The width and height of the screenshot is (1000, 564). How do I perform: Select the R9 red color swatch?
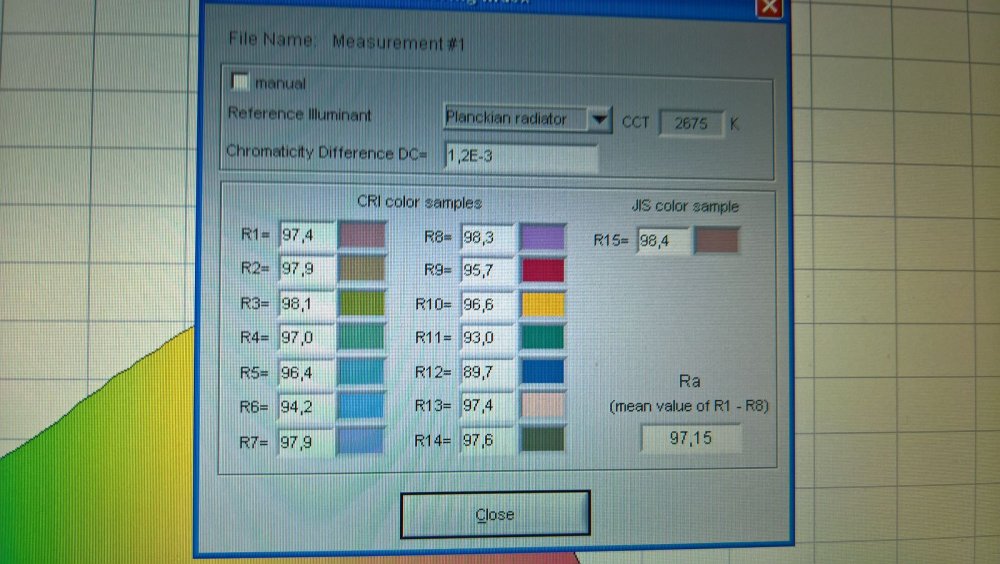(543, 271)
